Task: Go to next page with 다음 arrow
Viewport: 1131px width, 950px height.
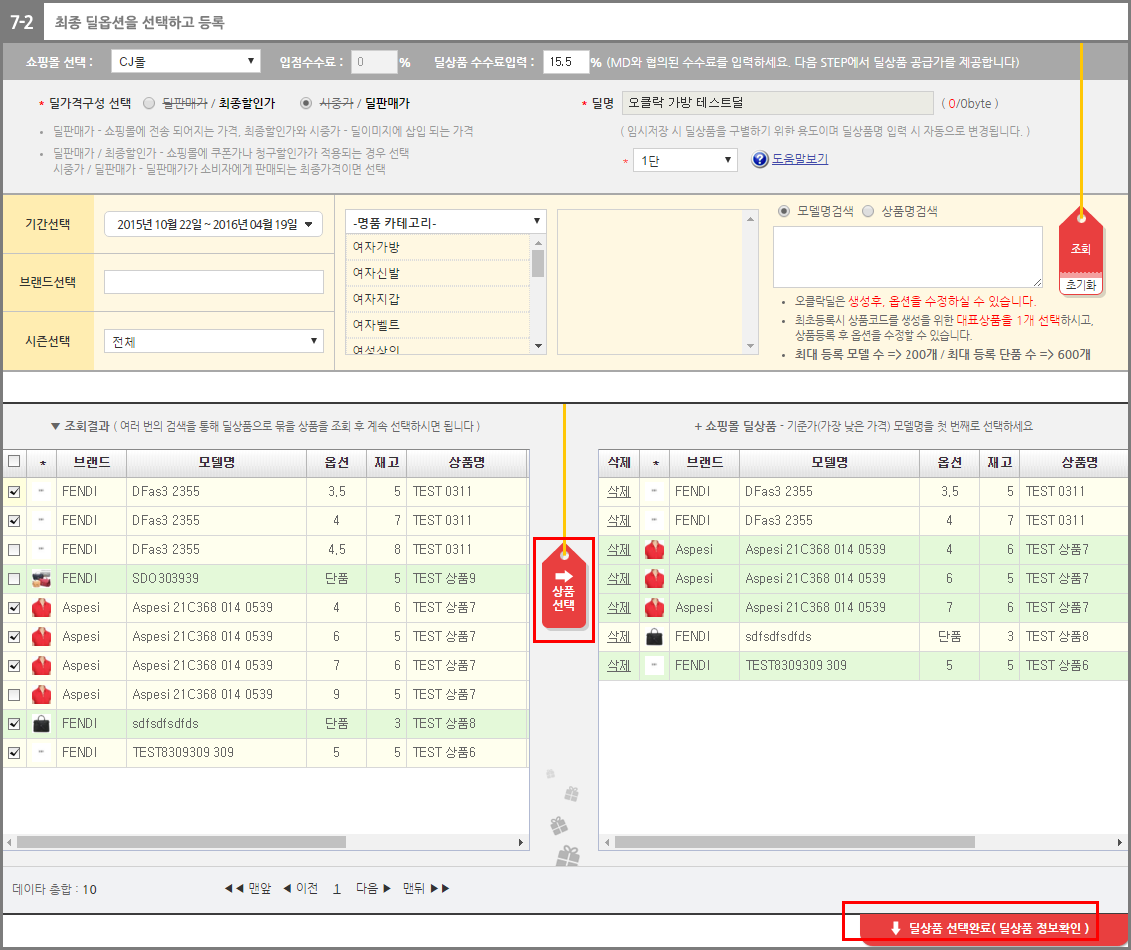Action: (373, 888)
